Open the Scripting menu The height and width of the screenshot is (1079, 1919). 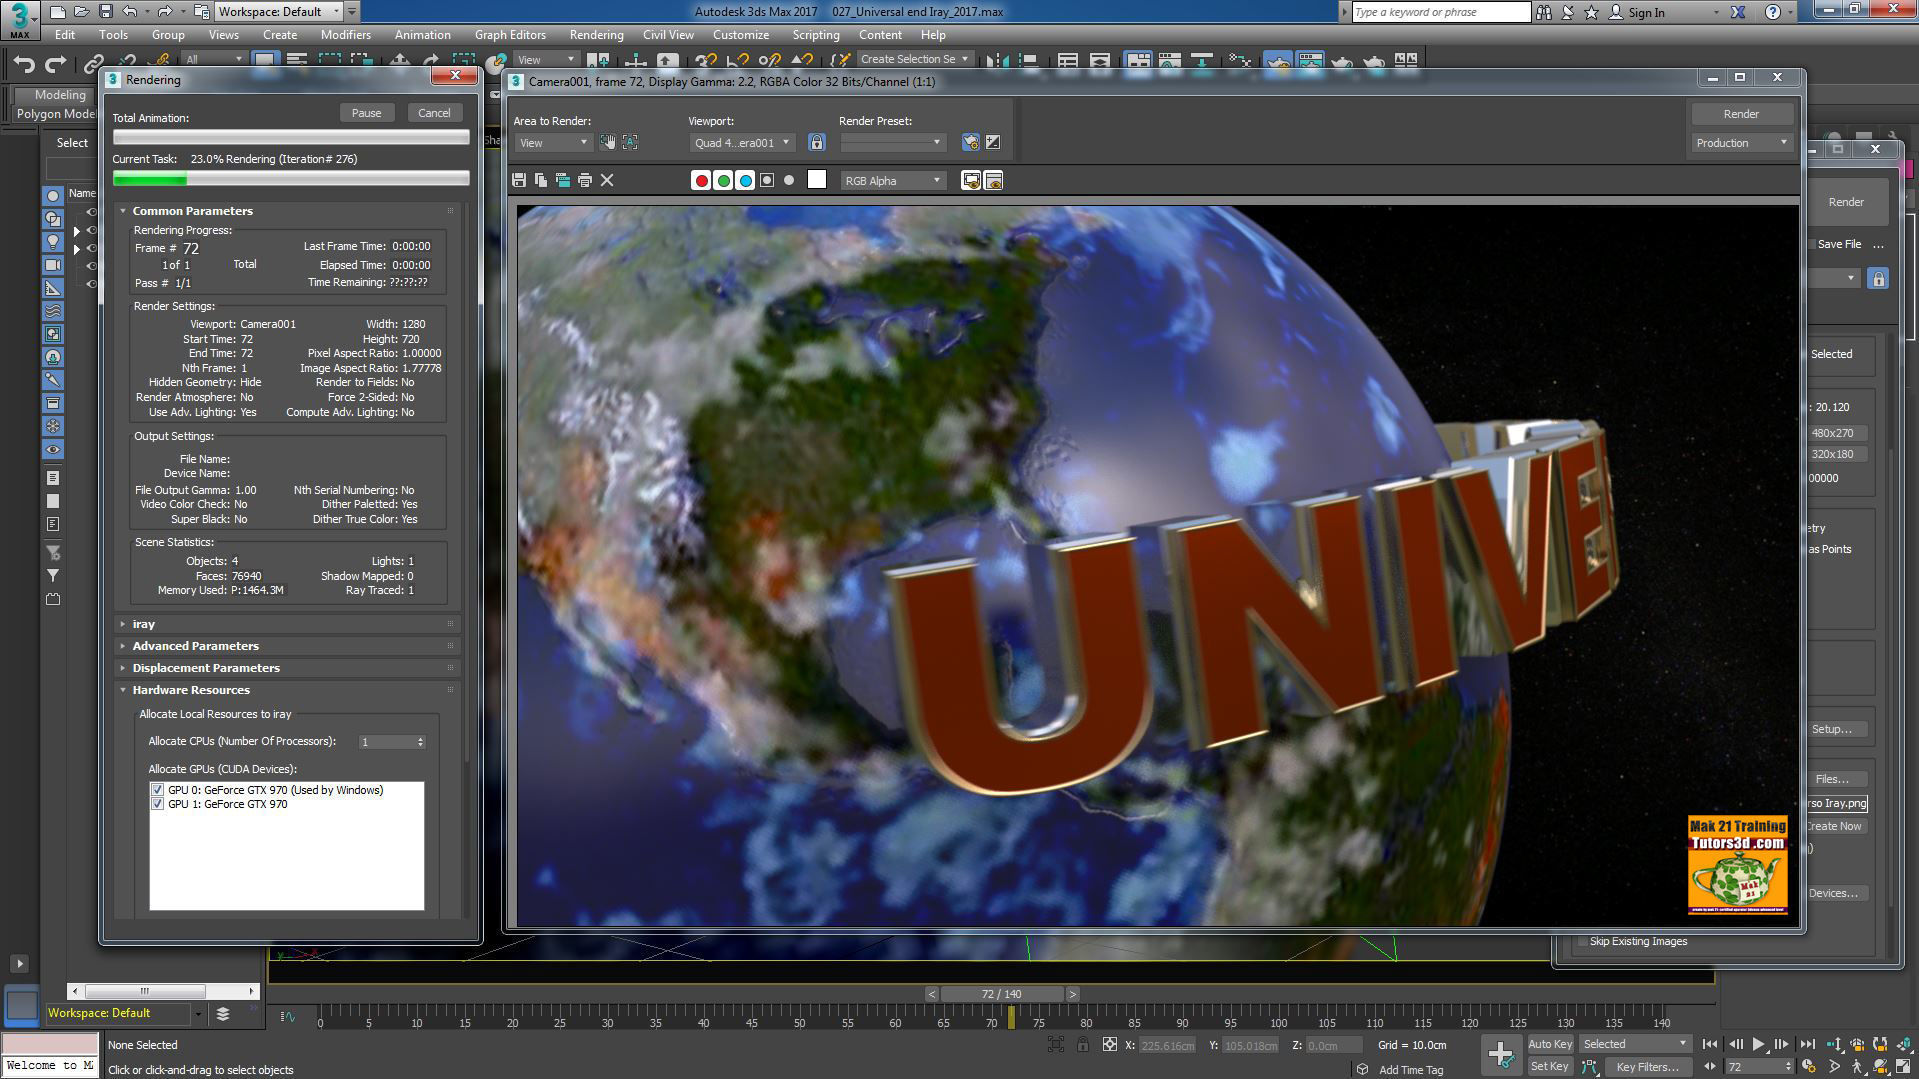click(x=816, y=35)
